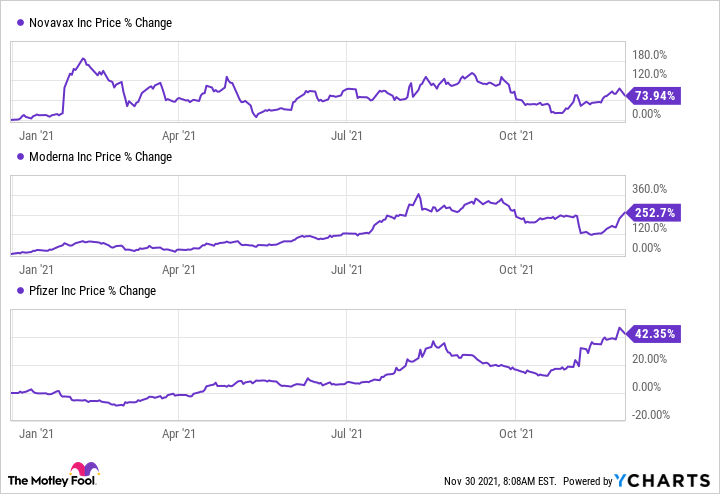Select the Novavax Inc Price % Change label
The width and height of the screenshot is (720, 494).
(99, 23)
